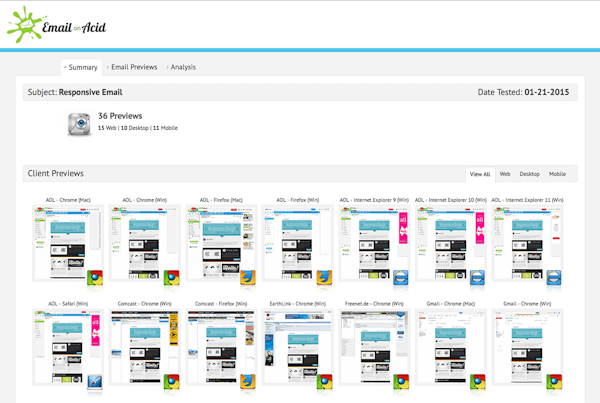Screen dimensions: 600x403
Task: Open the Email Previews tab
Action: pos(133,67)
